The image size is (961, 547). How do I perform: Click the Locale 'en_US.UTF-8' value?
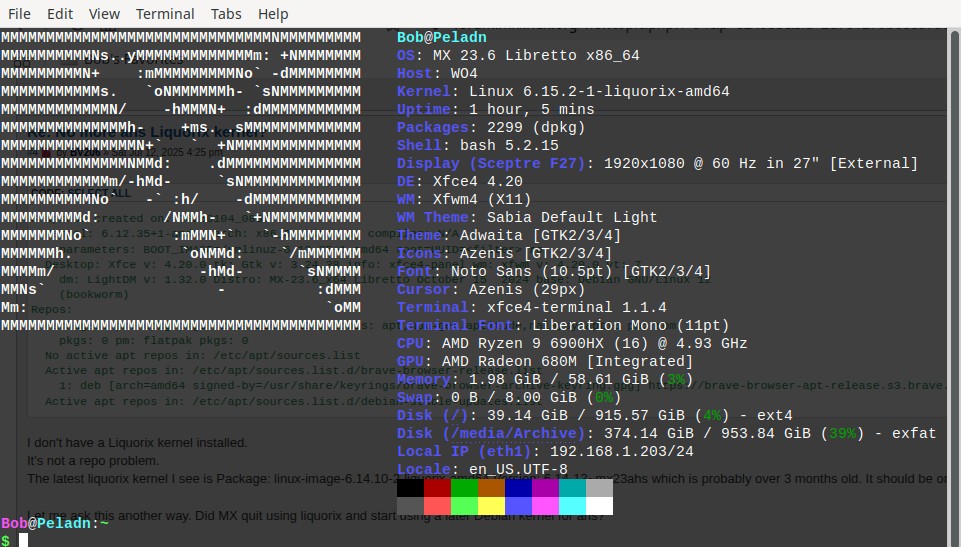tap(518, 469)
